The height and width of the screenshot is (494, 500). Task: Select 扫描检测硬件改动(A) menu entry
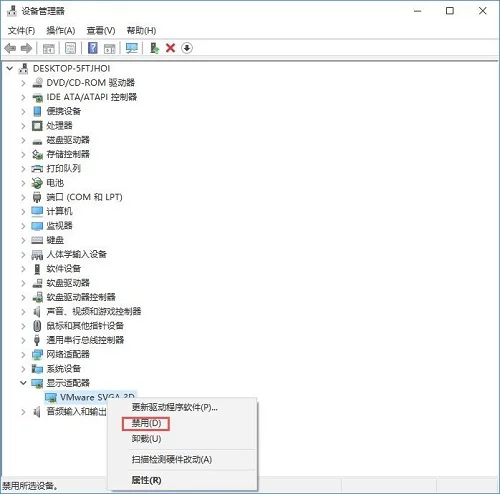[172, 459]
